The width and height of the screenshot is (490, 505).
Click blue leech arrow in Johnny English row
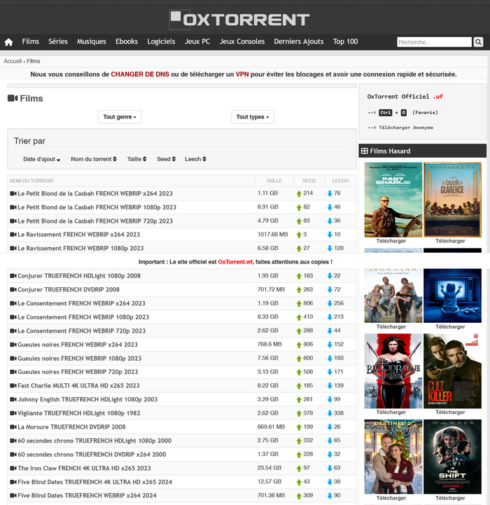click(330, 400)
